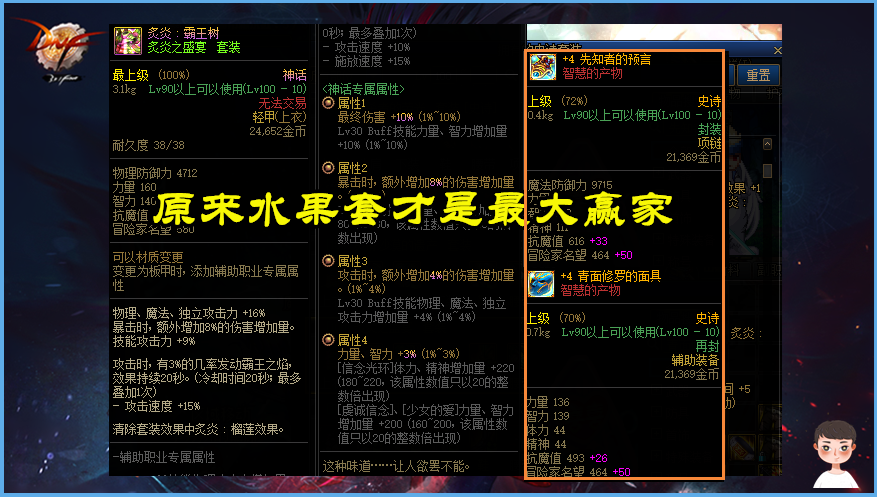The height and width of the screenshot is (497, 877).
Task: Click the 炙炎:霸王树 armor item icon
Action: [x=128, y=40]
